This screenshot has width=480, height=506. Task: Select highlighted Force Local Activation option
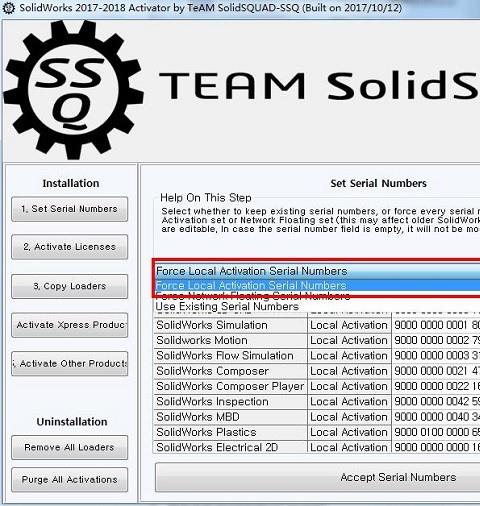[318, 285]
